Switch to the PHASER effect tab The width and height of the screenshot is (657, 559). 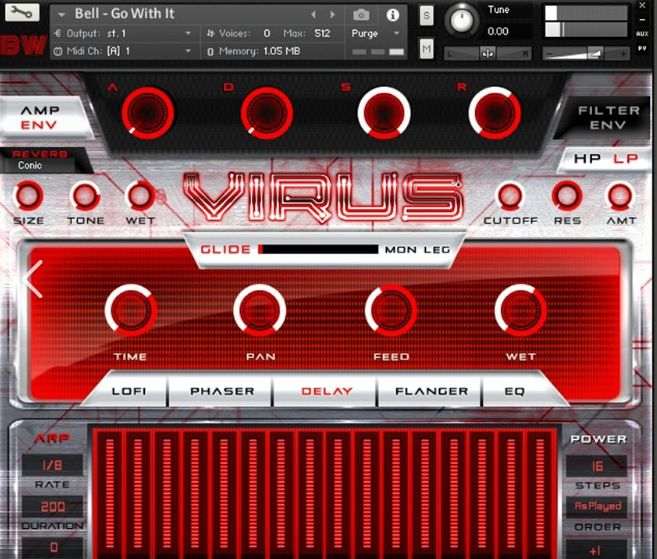(222, 391)
